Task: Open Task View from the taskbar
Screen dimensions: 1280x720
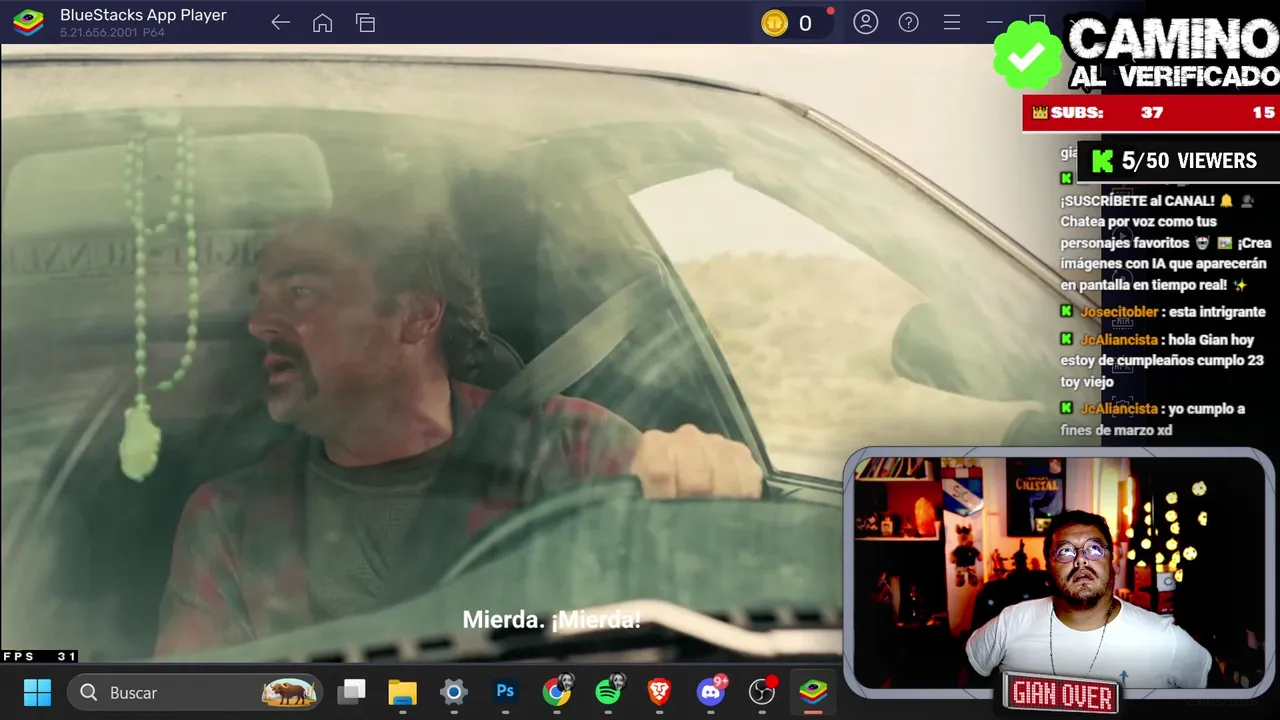Action: (x=351, y=692)
